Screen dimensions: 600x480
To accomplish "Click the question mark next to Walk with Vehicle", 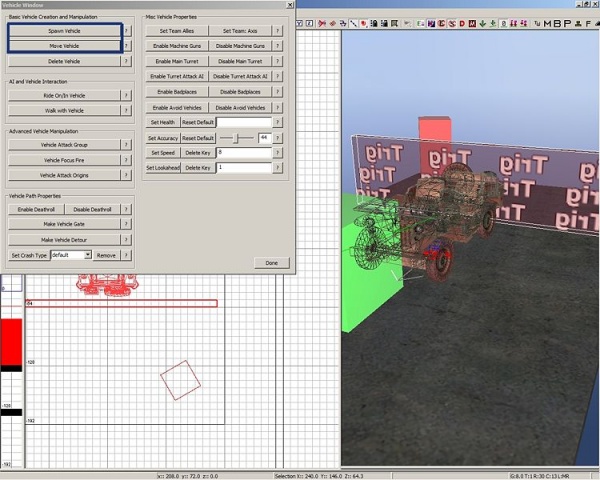I will pos(127,110).
